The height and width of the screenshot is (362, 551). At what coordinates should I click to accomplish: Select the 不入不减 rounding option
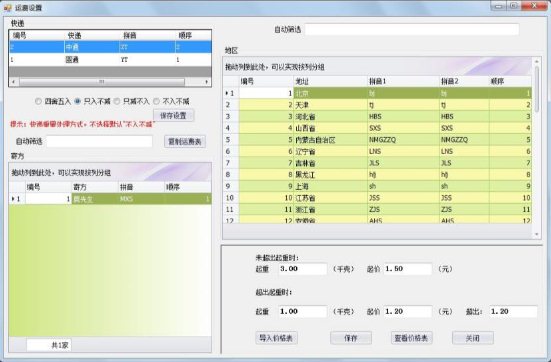click(x=156, y=101)
